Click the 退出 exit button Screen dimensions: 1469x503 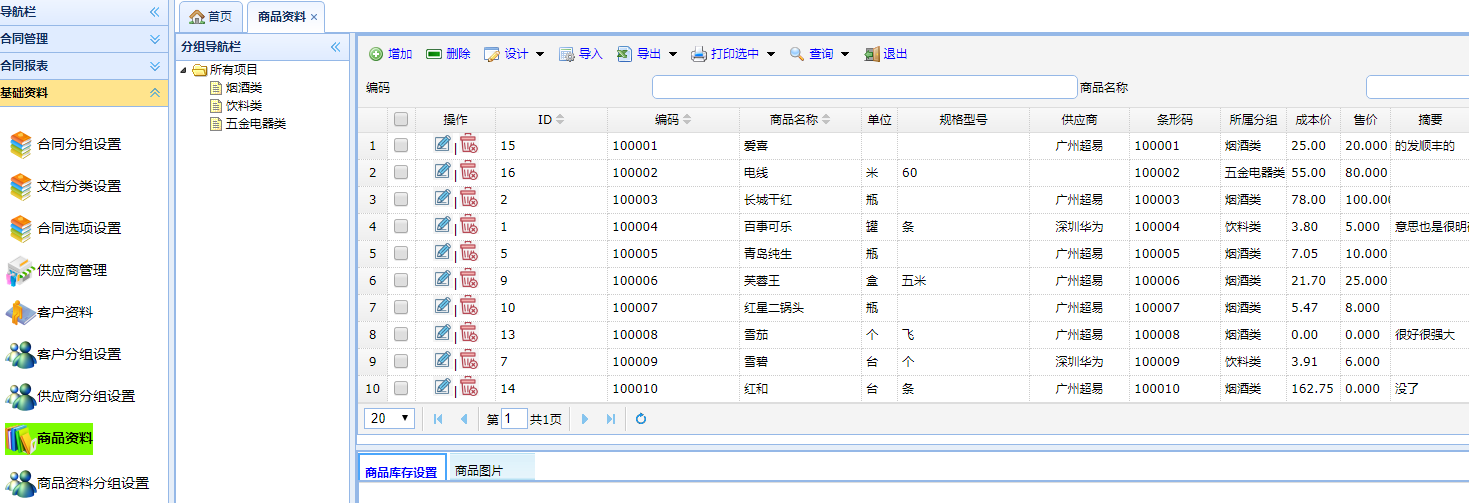pyautogui.click(x=886, y=54)
